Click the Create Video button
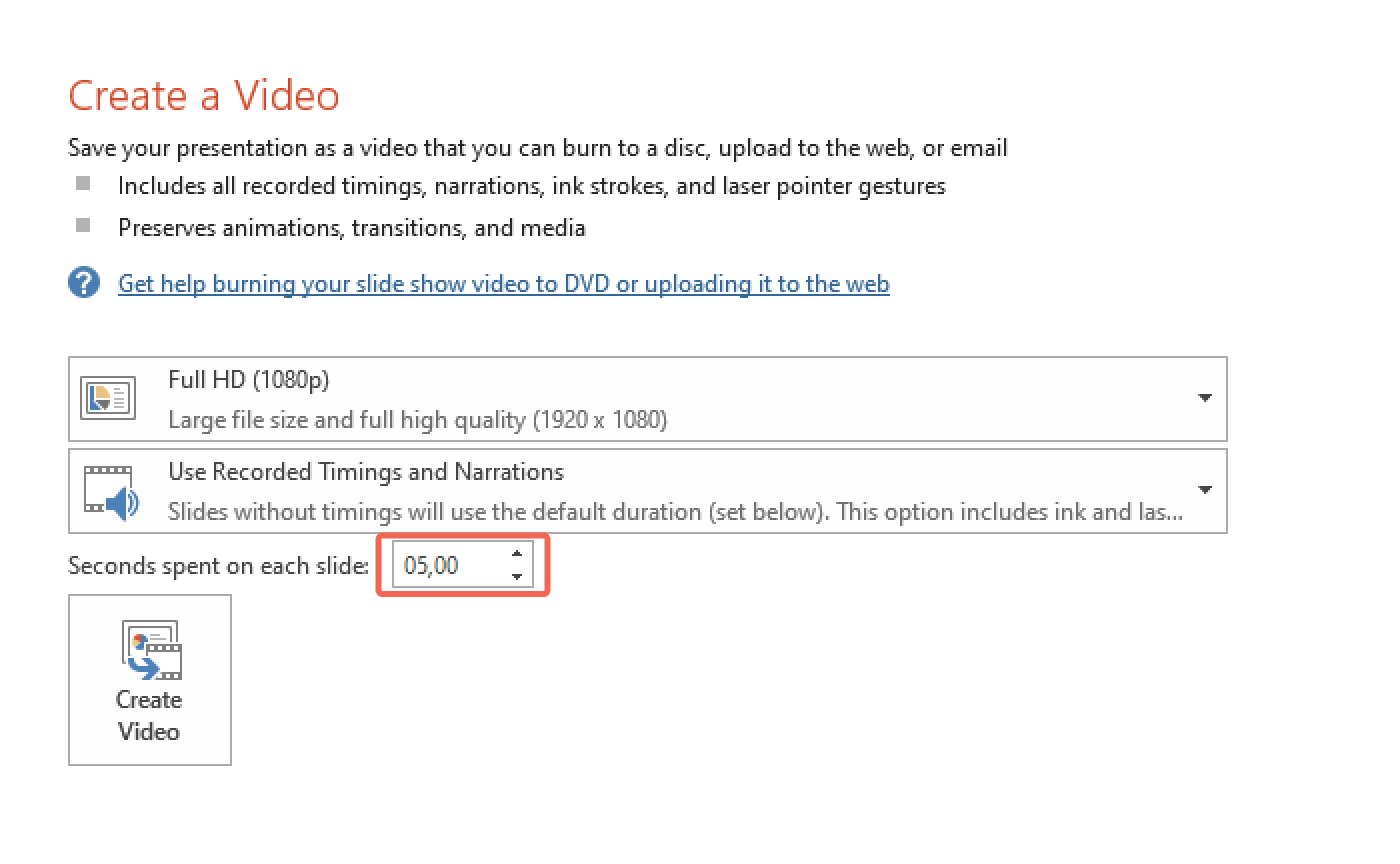The image size is (1400, 864). coord(150,680)
